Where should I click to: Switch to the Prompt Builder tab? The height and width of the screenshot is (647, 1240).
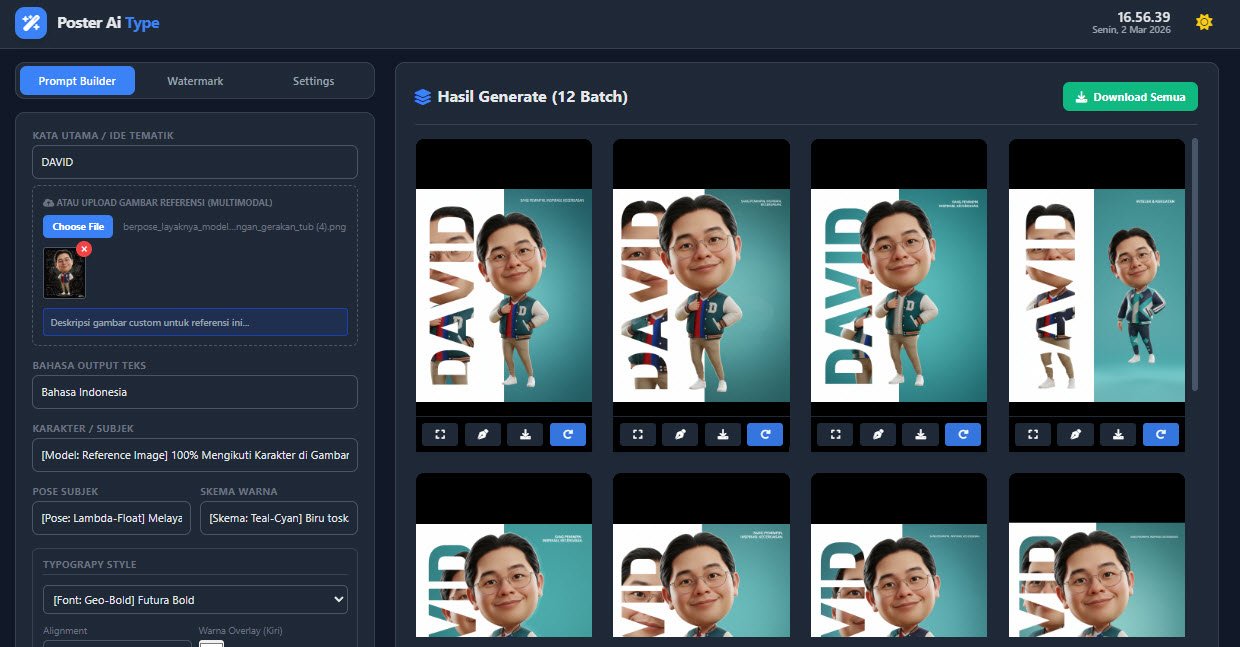(x=77, y=81)
